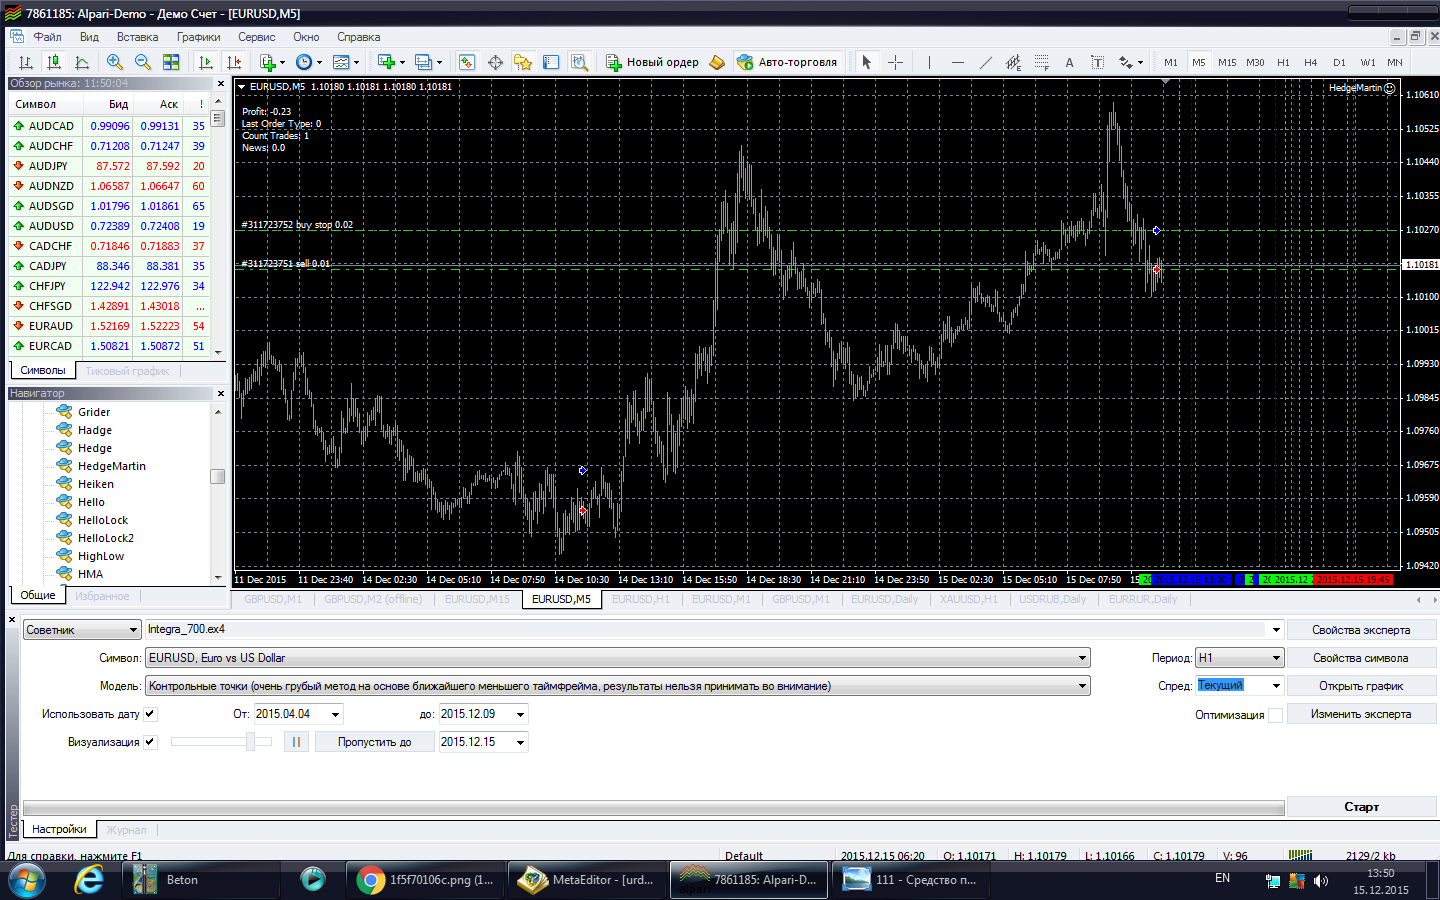The width and height of the screenshot is (1440, 900).
Task: Adjust the visualization speed slider
Action: click(251, 742)
